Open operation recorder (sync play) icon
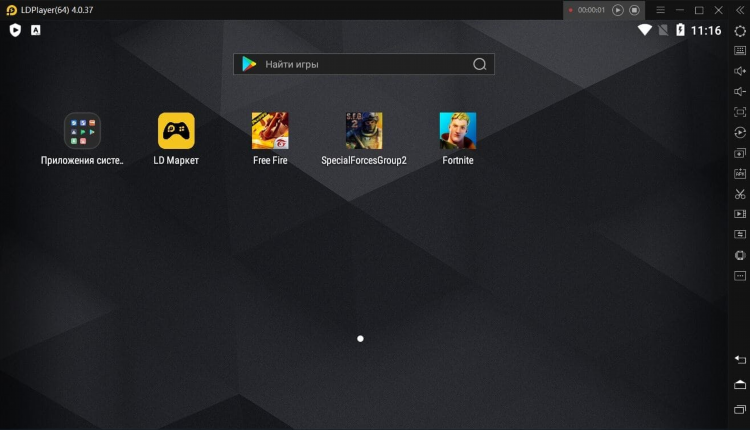This screenshot has height=430, width=750. pos(740,132)
